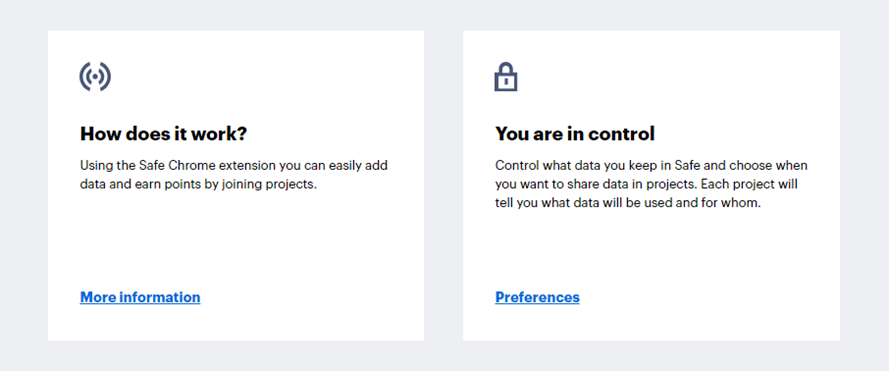Click the outer left arc of signal icon

click(82, 77)
